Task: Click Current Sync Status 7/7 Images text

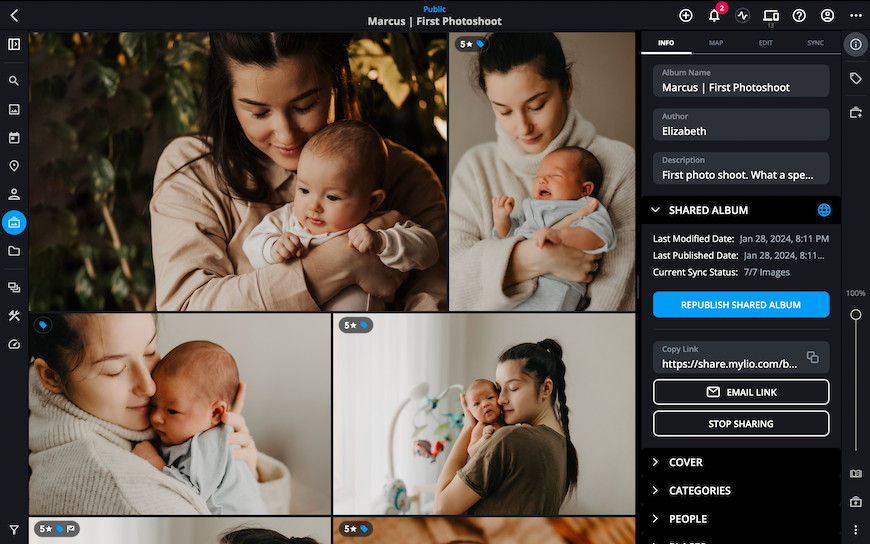Action: click(721, 272)
